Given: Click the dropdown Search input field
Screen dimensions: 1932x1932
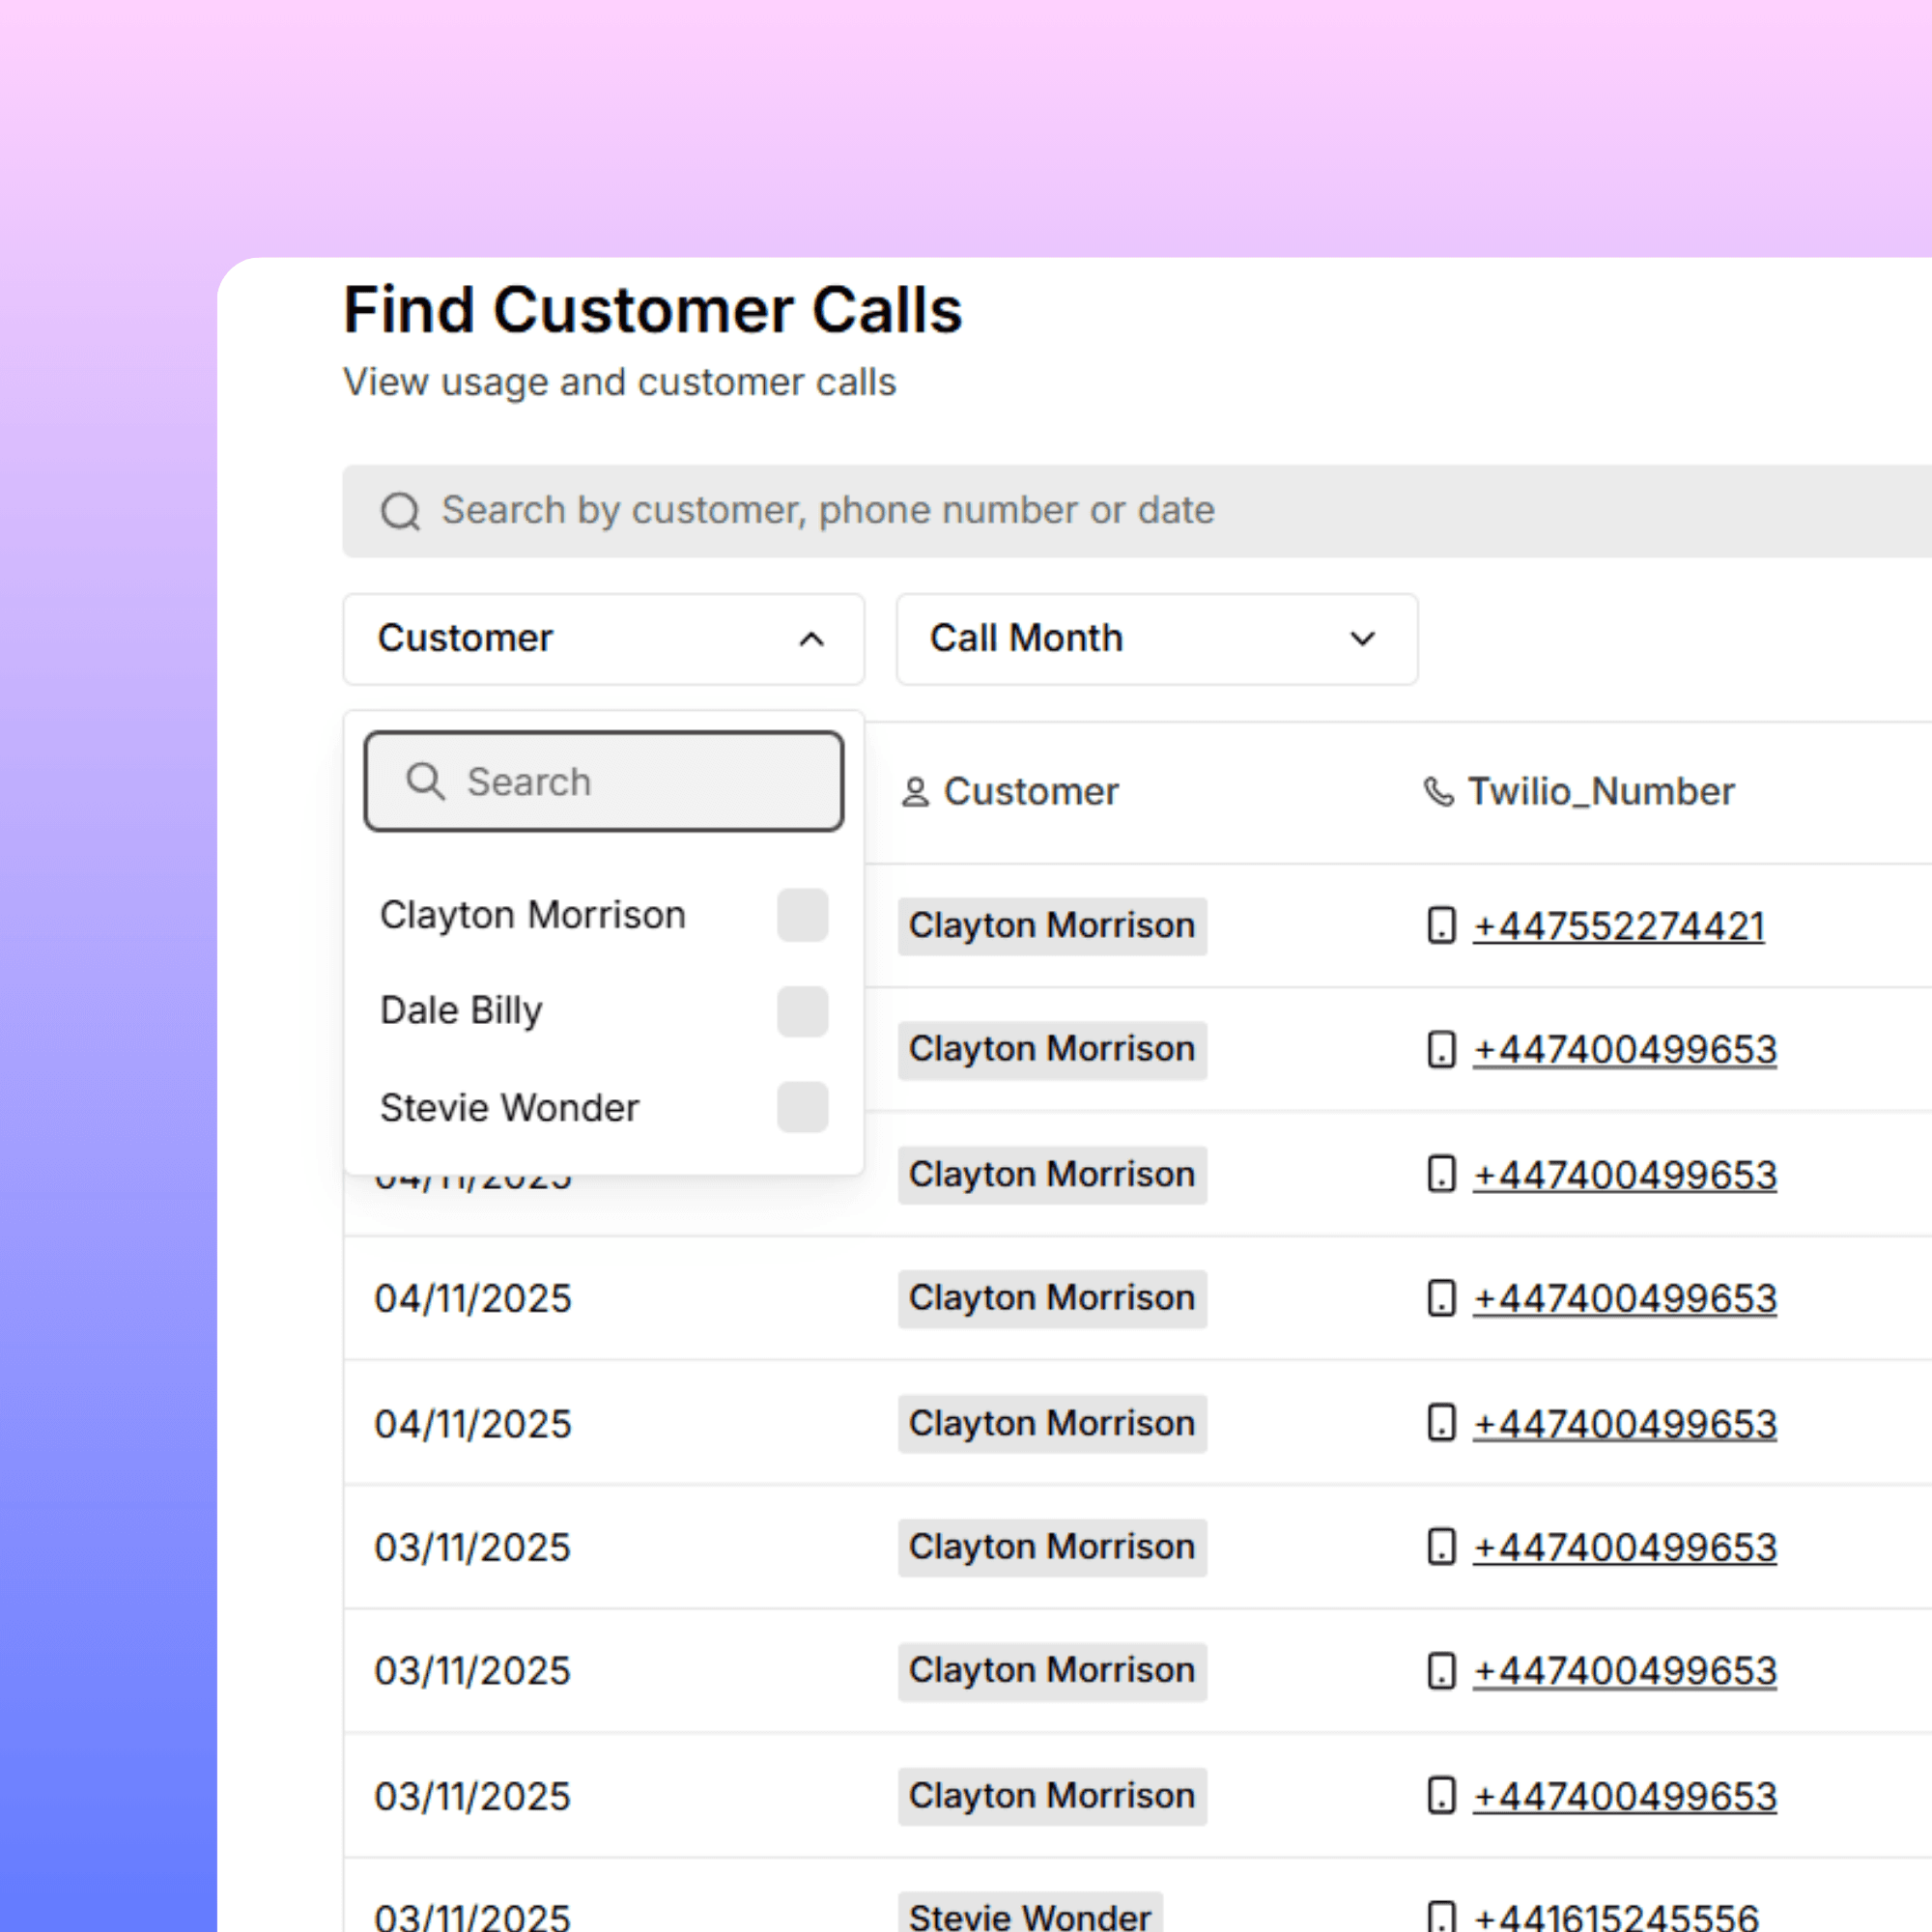Looking at the screenshot, I should [640, 782].
